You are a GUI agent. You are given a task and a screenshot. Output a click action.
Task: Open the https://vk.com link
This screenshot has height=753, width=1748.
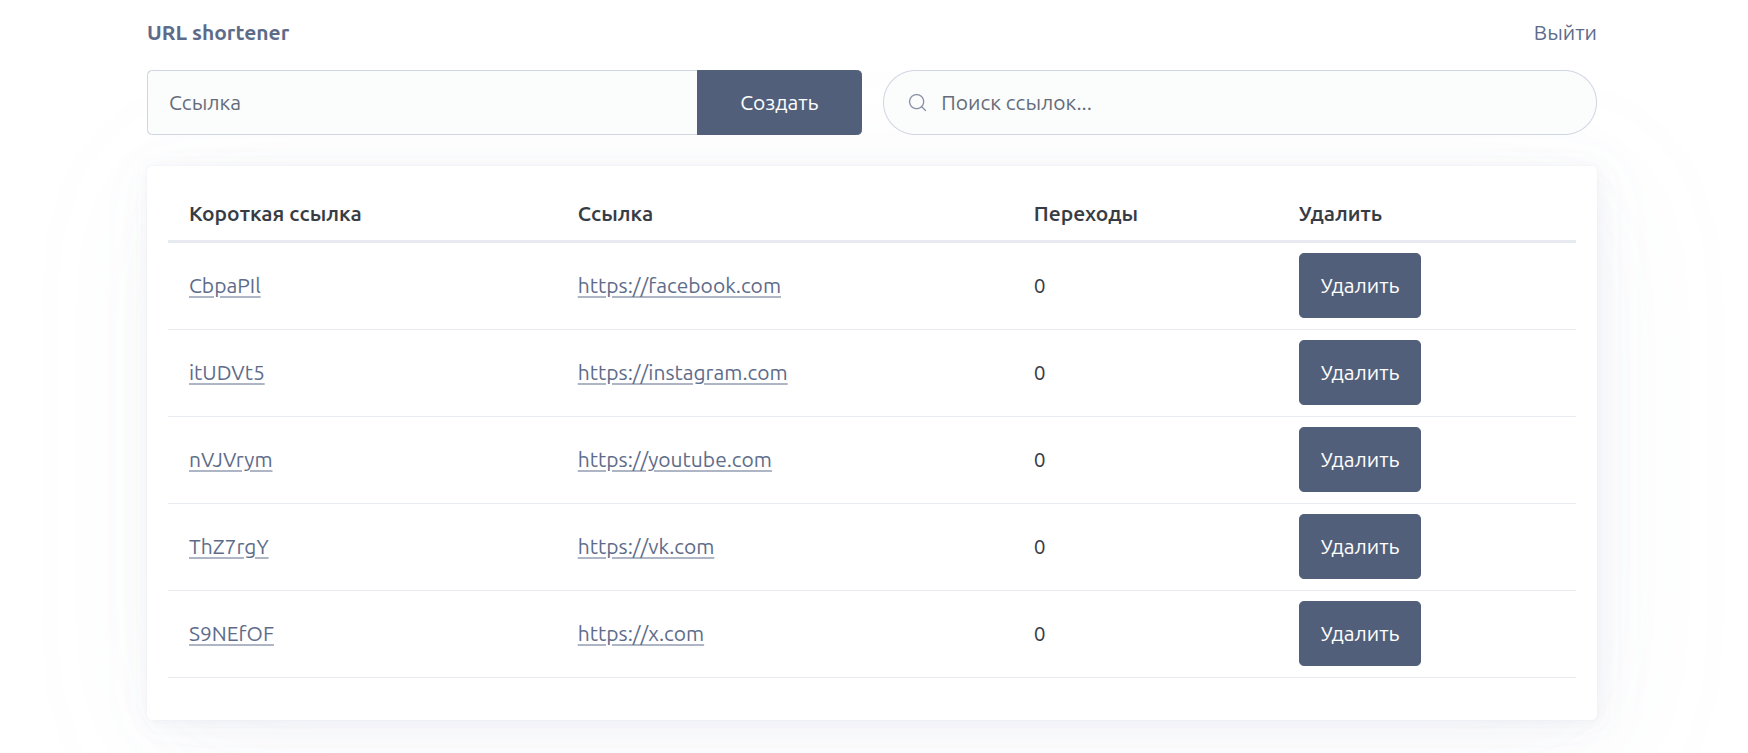(646, 547)
